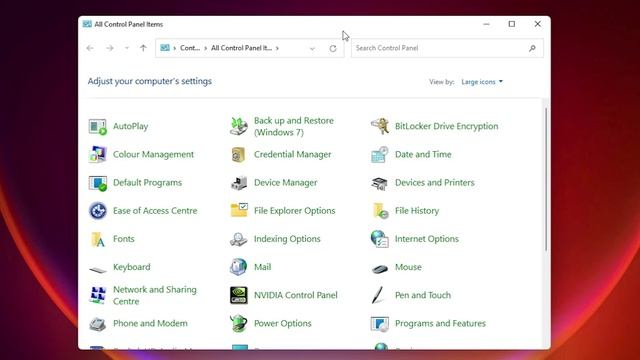
Task: Click NVIDIA Control Panel link text
Action: click(296, 295)
